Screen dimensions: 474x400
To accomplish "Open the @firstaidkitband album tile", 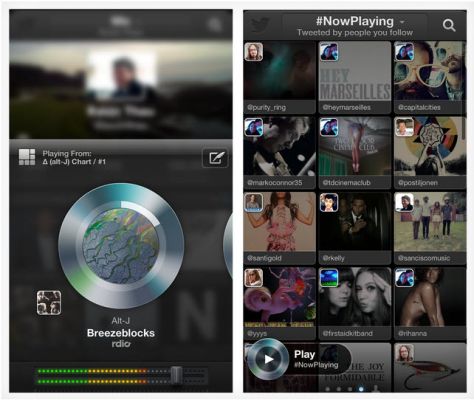I will tap(355, 303).
